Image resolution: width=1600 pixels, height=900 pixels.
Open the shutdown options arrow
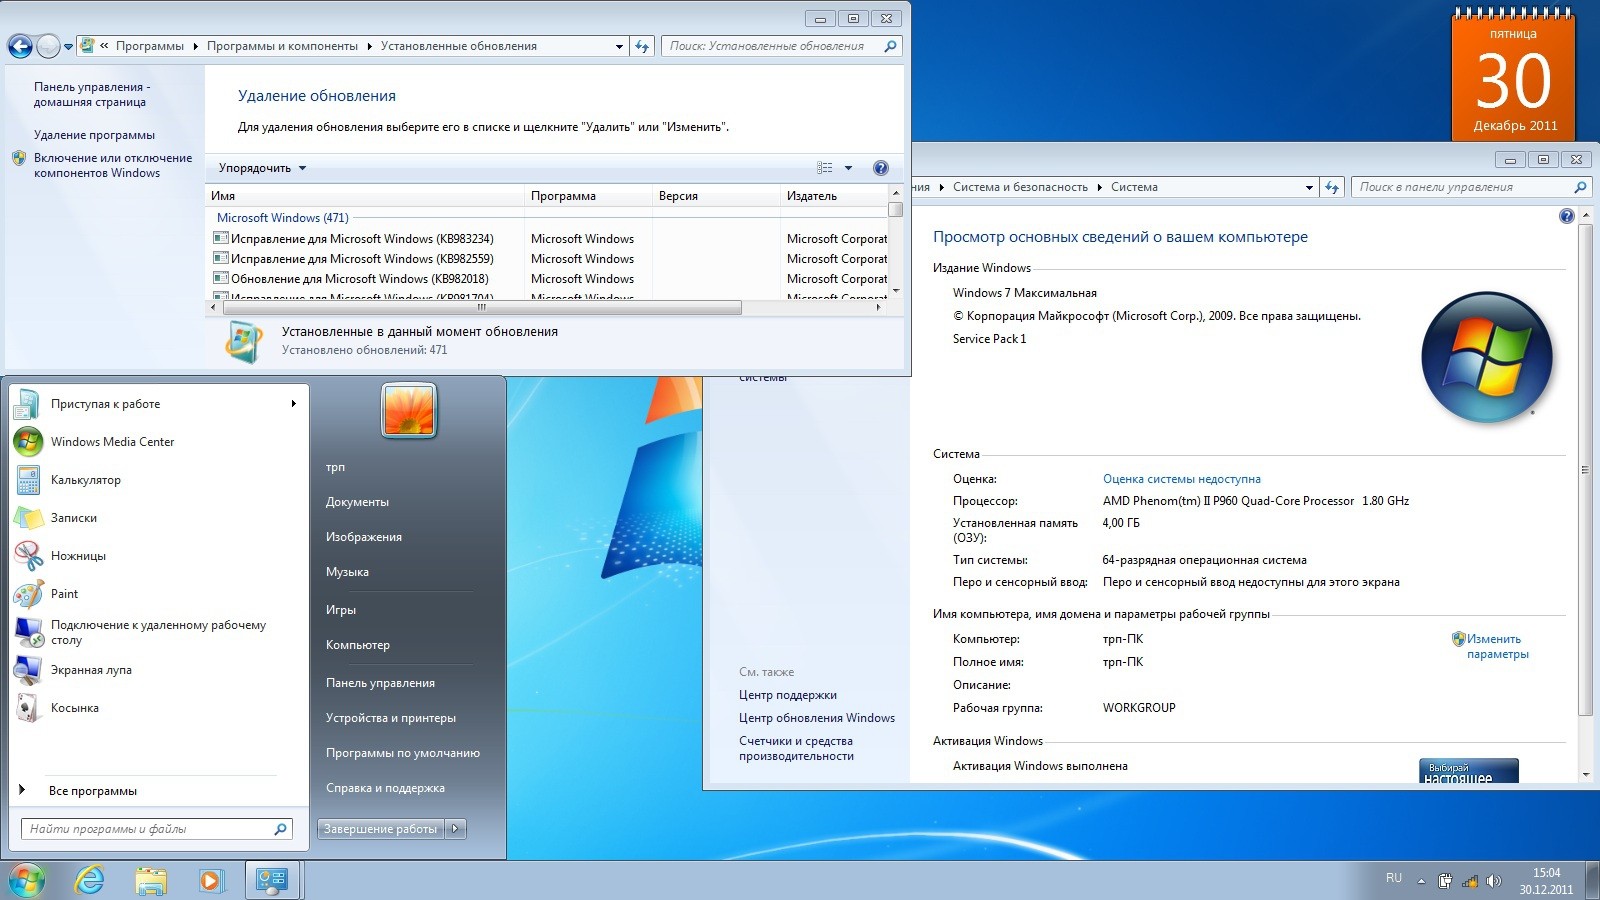(x=455, y=828)
